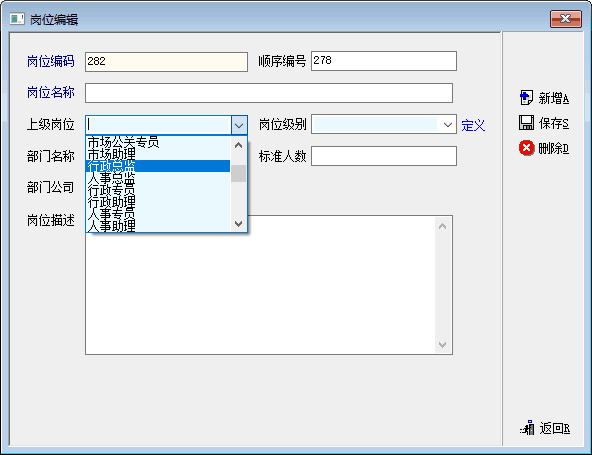
Task: Click the 保存S floppy disk icon
Action: point(526,123)
